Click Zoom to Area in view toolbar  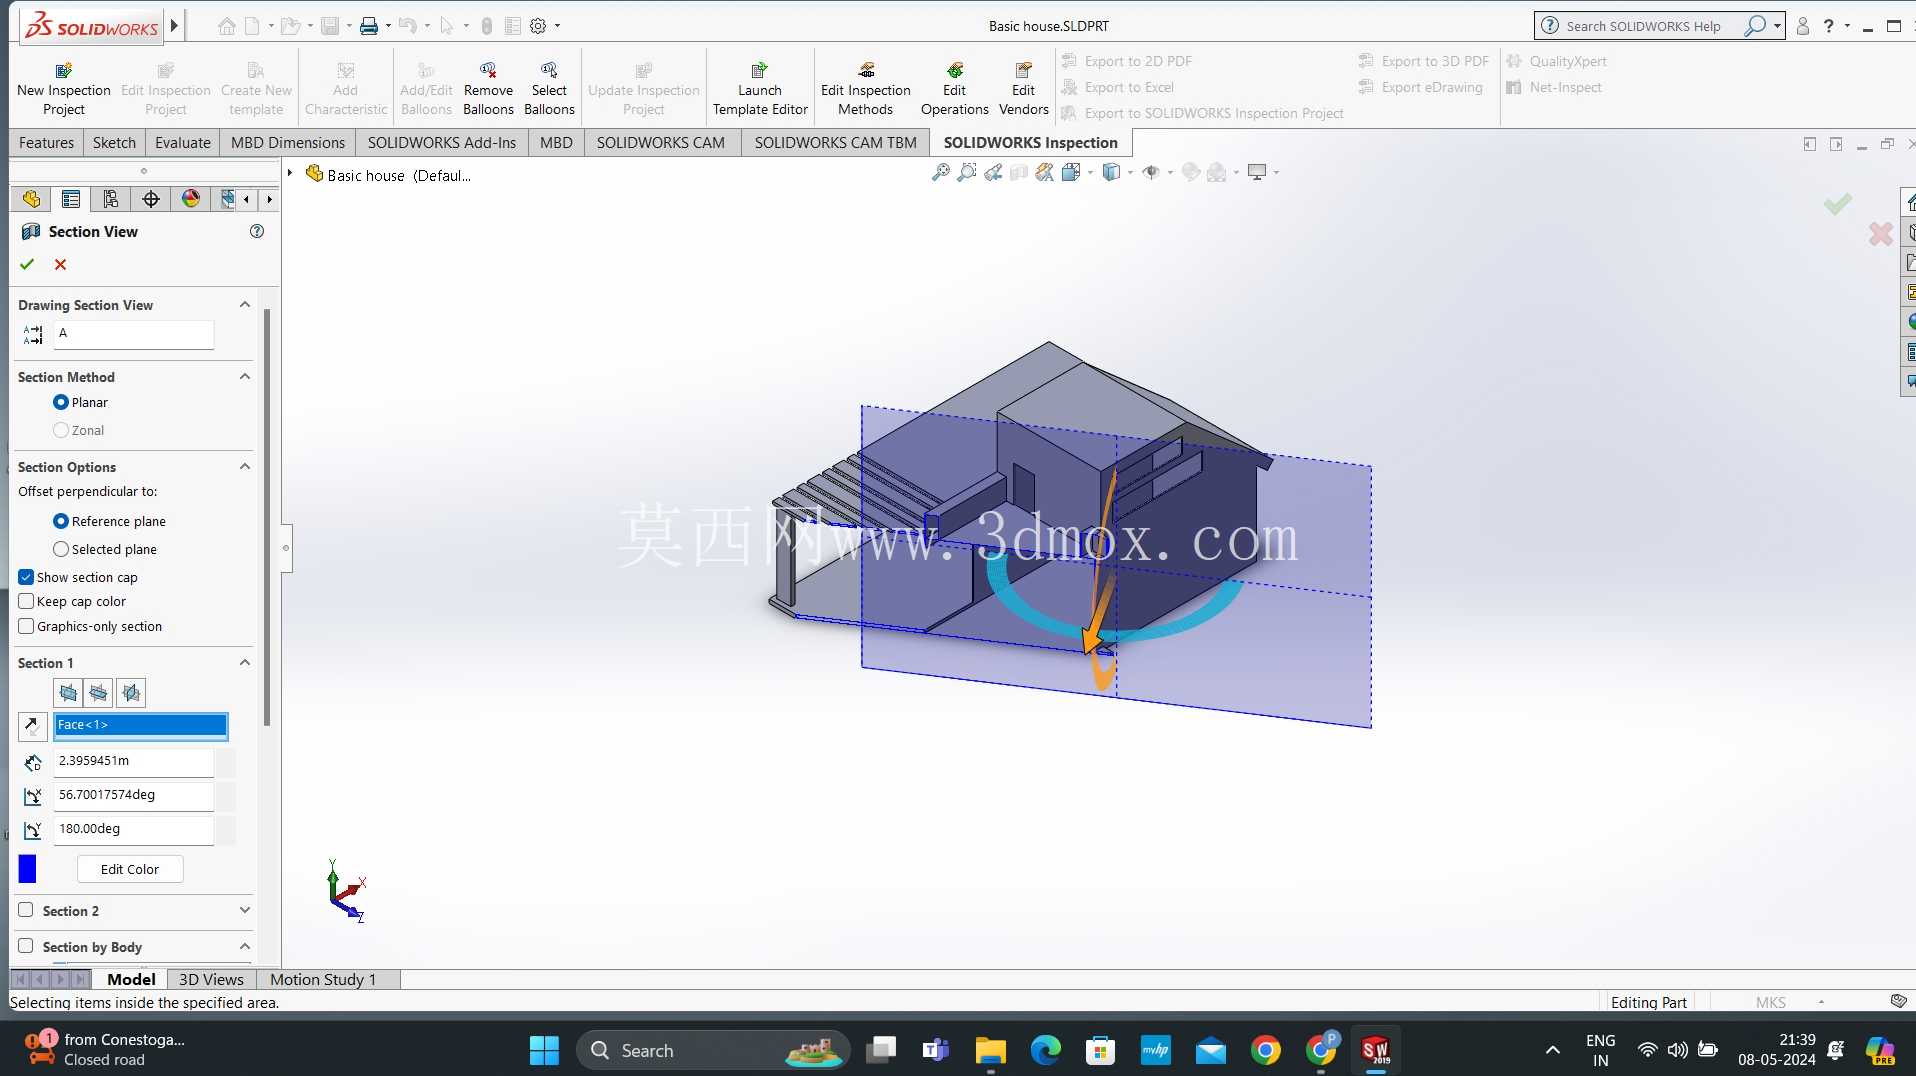(966, 172)
